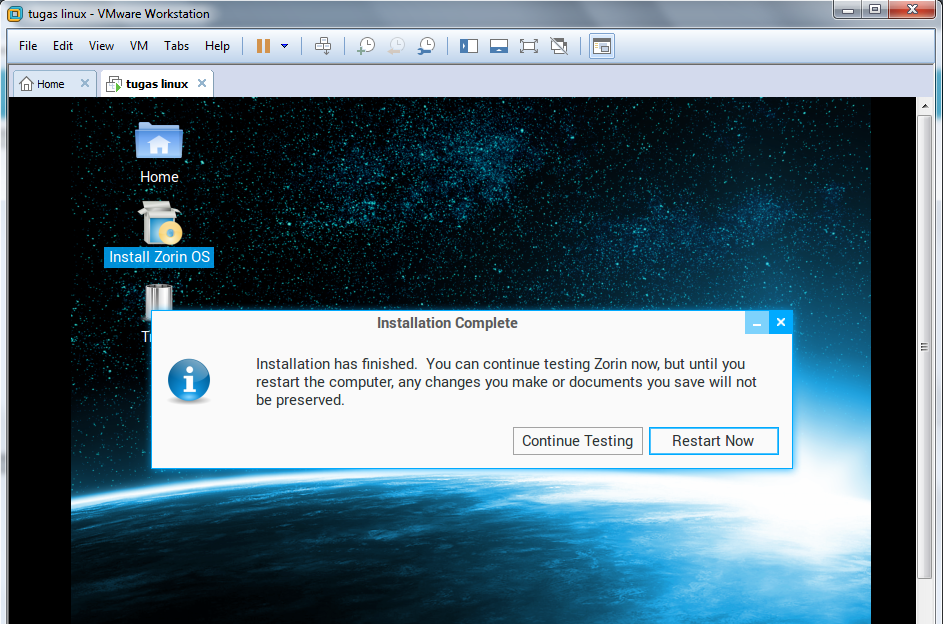
Task: Open the File menu
Action: 28,46
